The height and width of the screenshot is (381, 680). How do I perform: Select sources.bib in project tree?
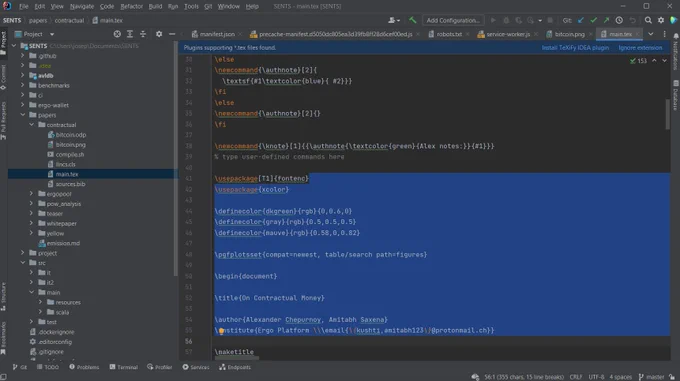click(x=70, y=184)
